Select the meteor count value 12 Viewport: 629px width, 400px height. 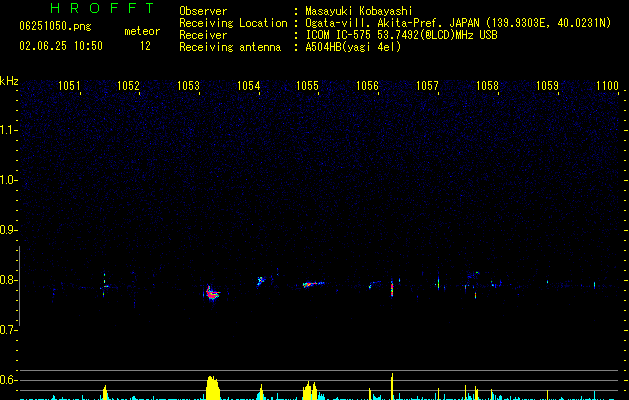[x=145, y=46]
